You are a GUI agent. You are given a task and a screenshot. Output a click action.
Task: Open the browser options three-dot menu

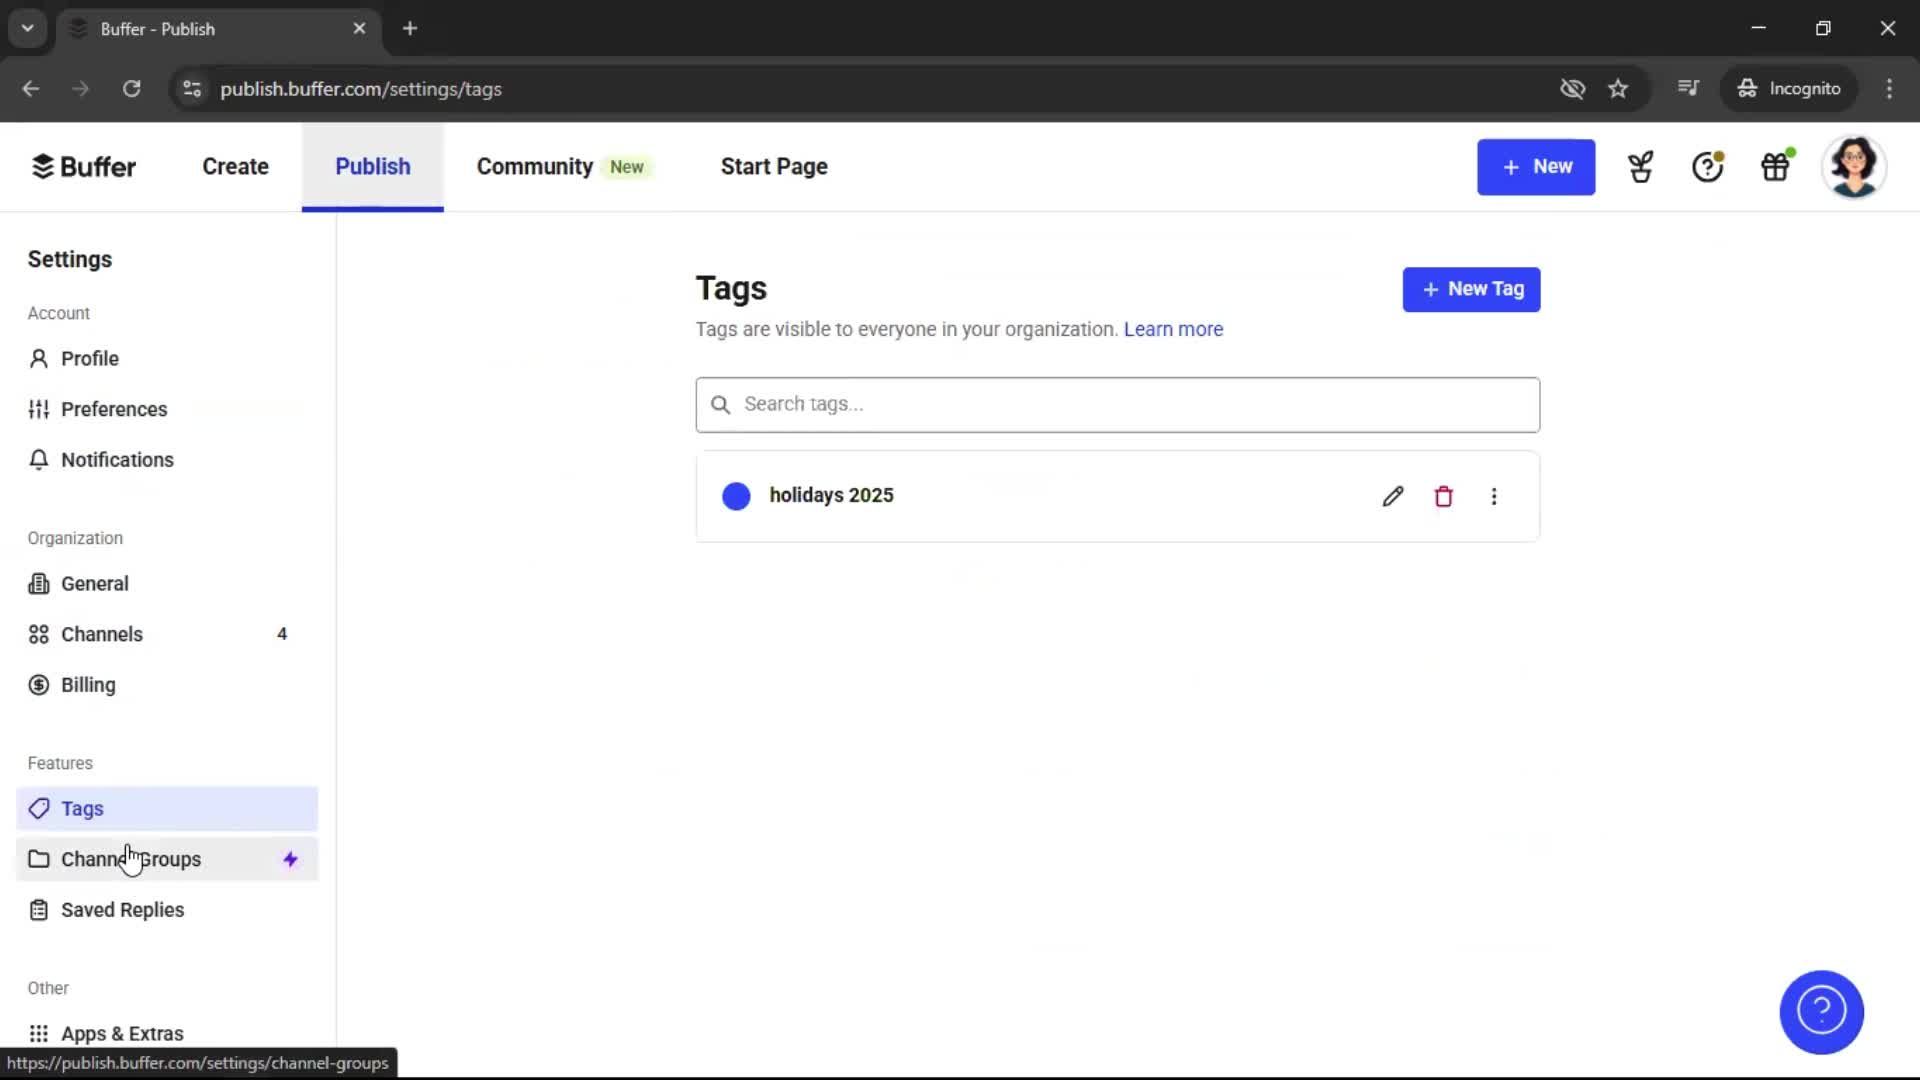(x=1889, y=89)
